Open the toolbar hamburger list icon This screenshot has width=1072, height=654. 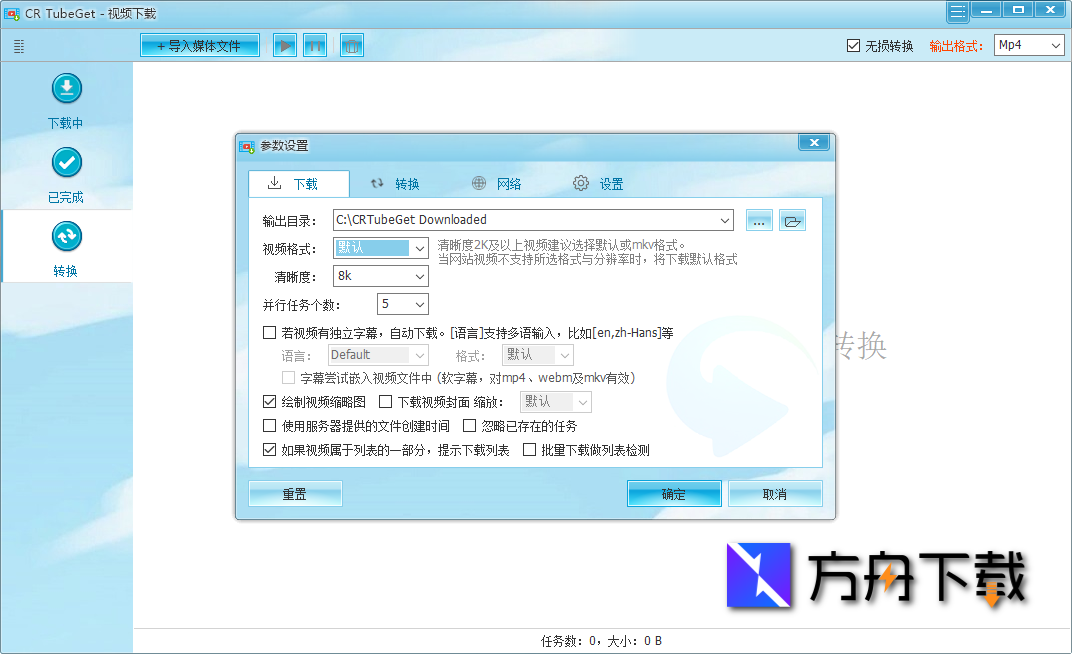coord(17,45)
